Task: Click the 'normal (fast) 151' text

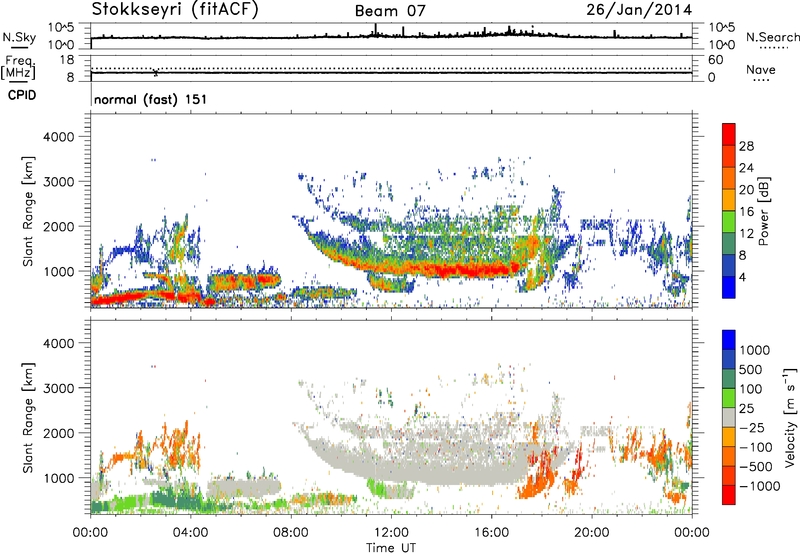Action: coord(151,99)
